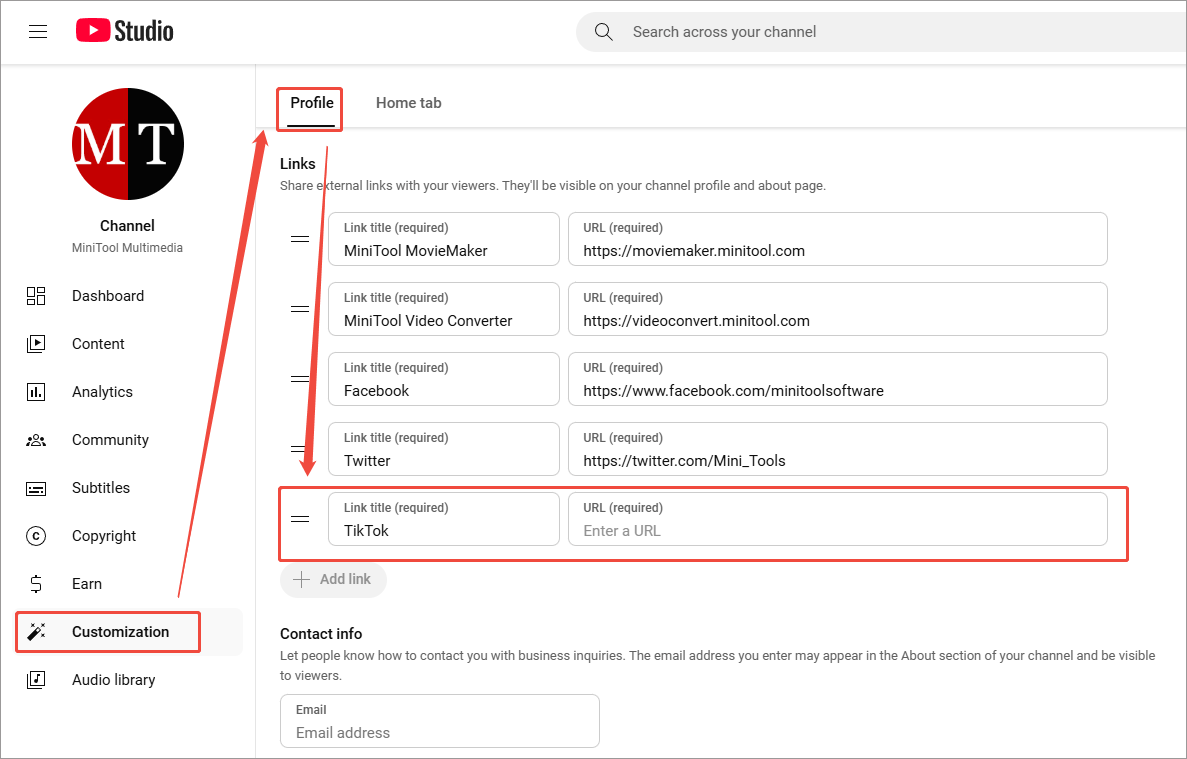
Task: Open the Audio library section
Action: point(129,680)
